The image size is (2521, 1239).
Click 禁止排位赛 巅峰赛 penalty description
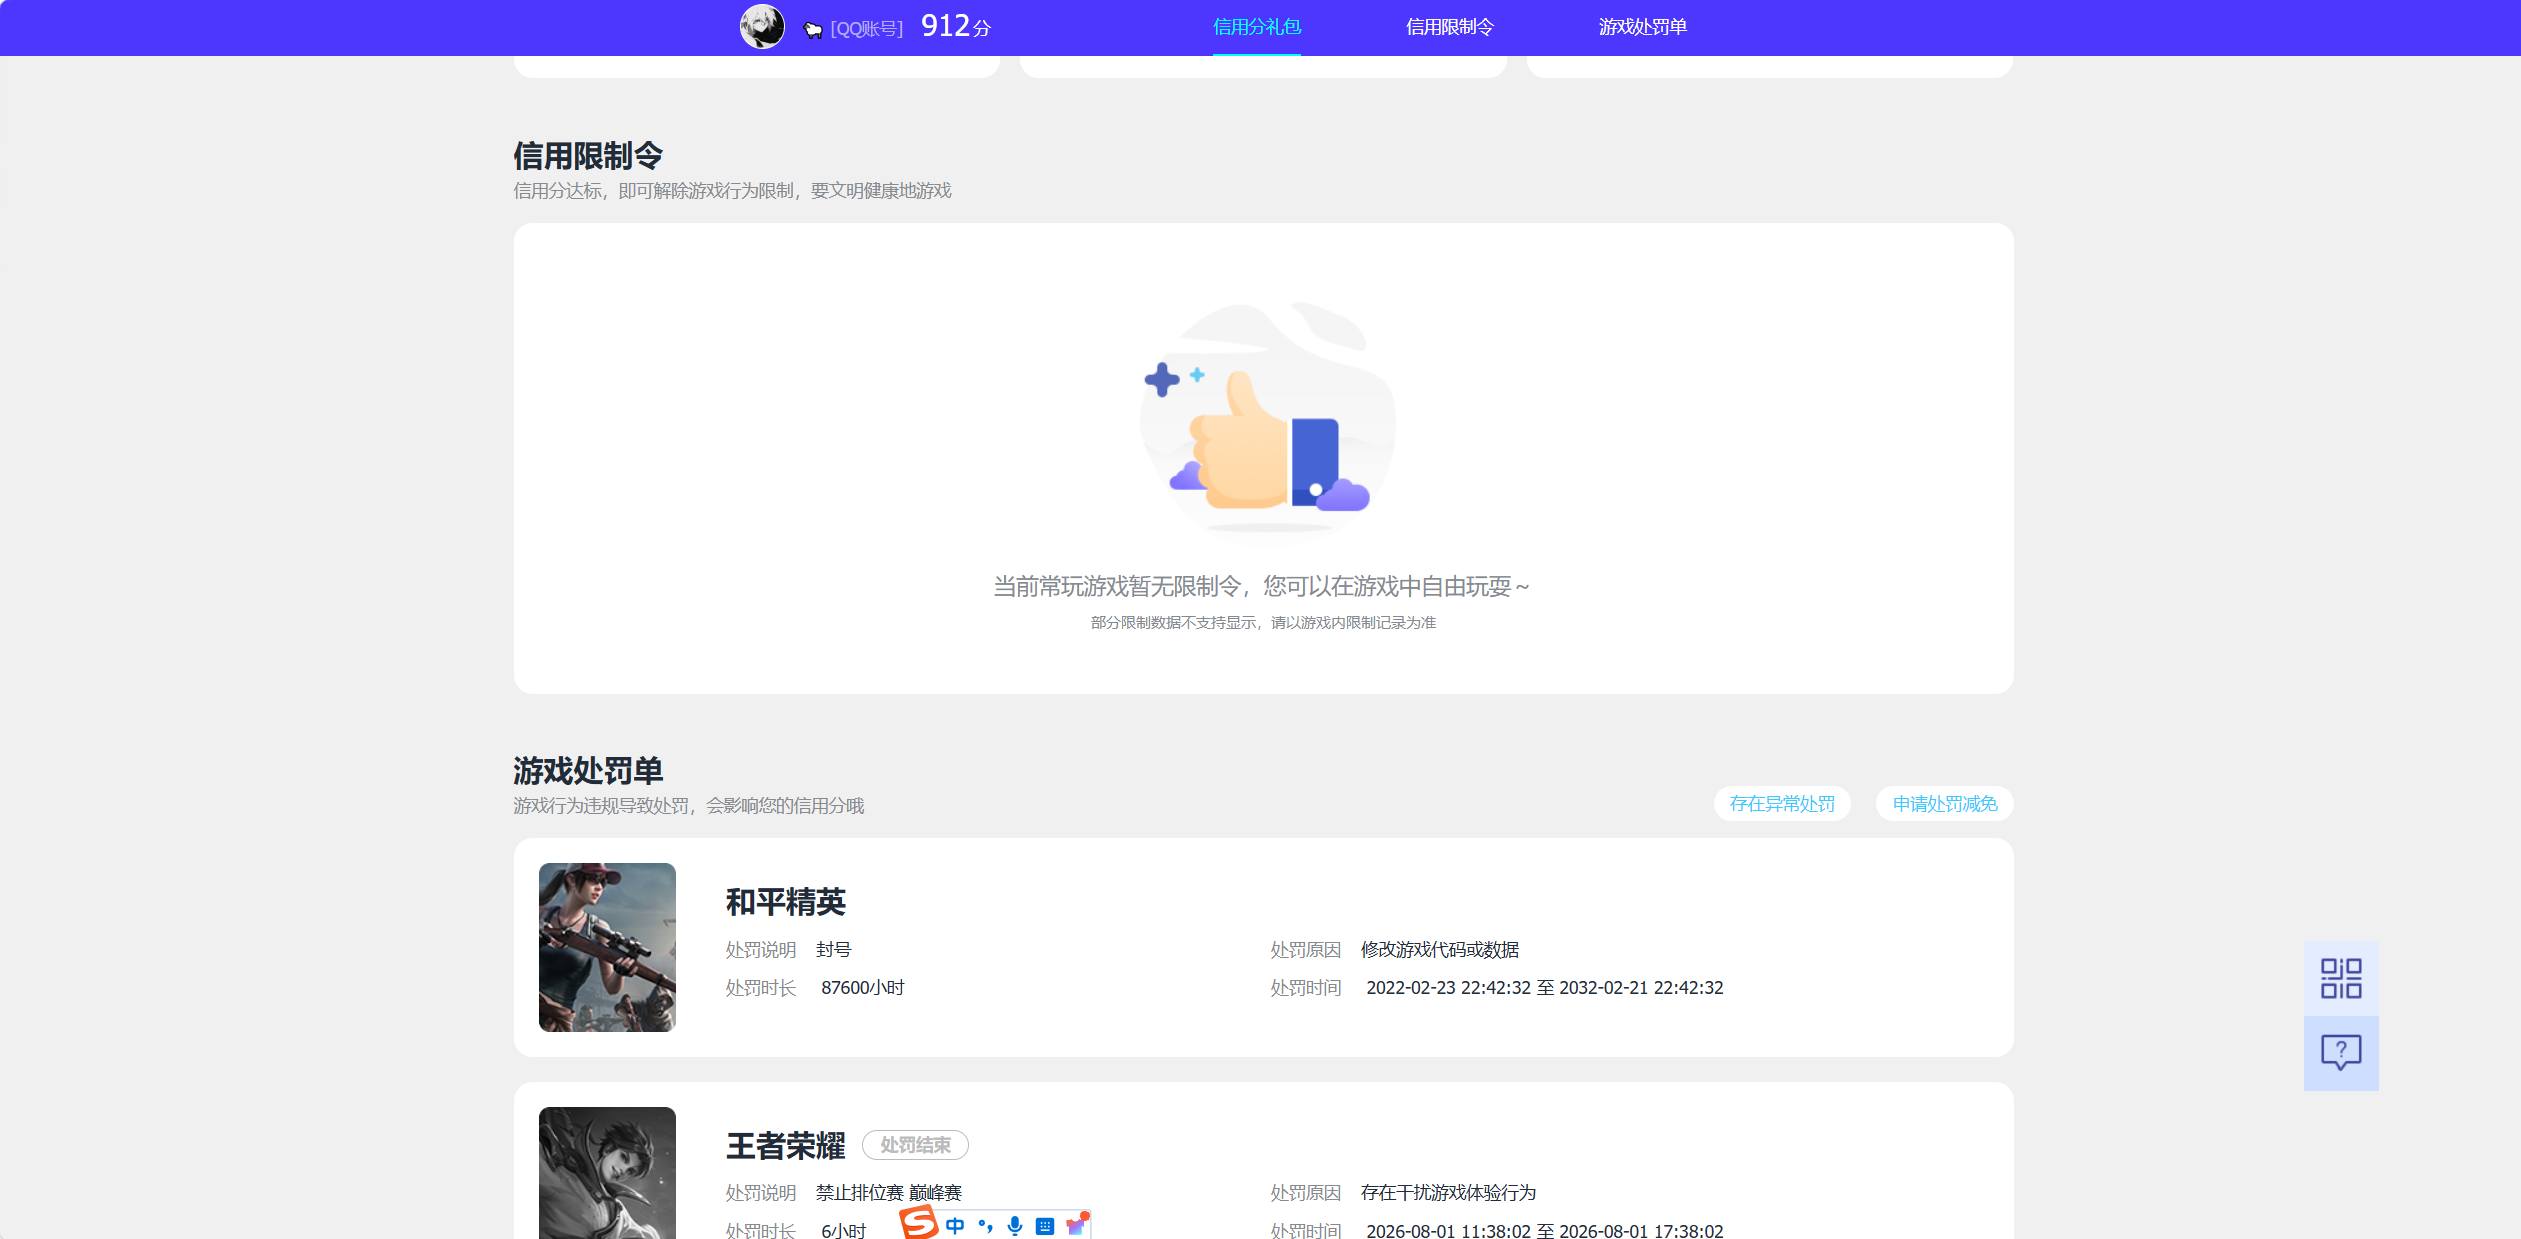[x=889, y=1193]
